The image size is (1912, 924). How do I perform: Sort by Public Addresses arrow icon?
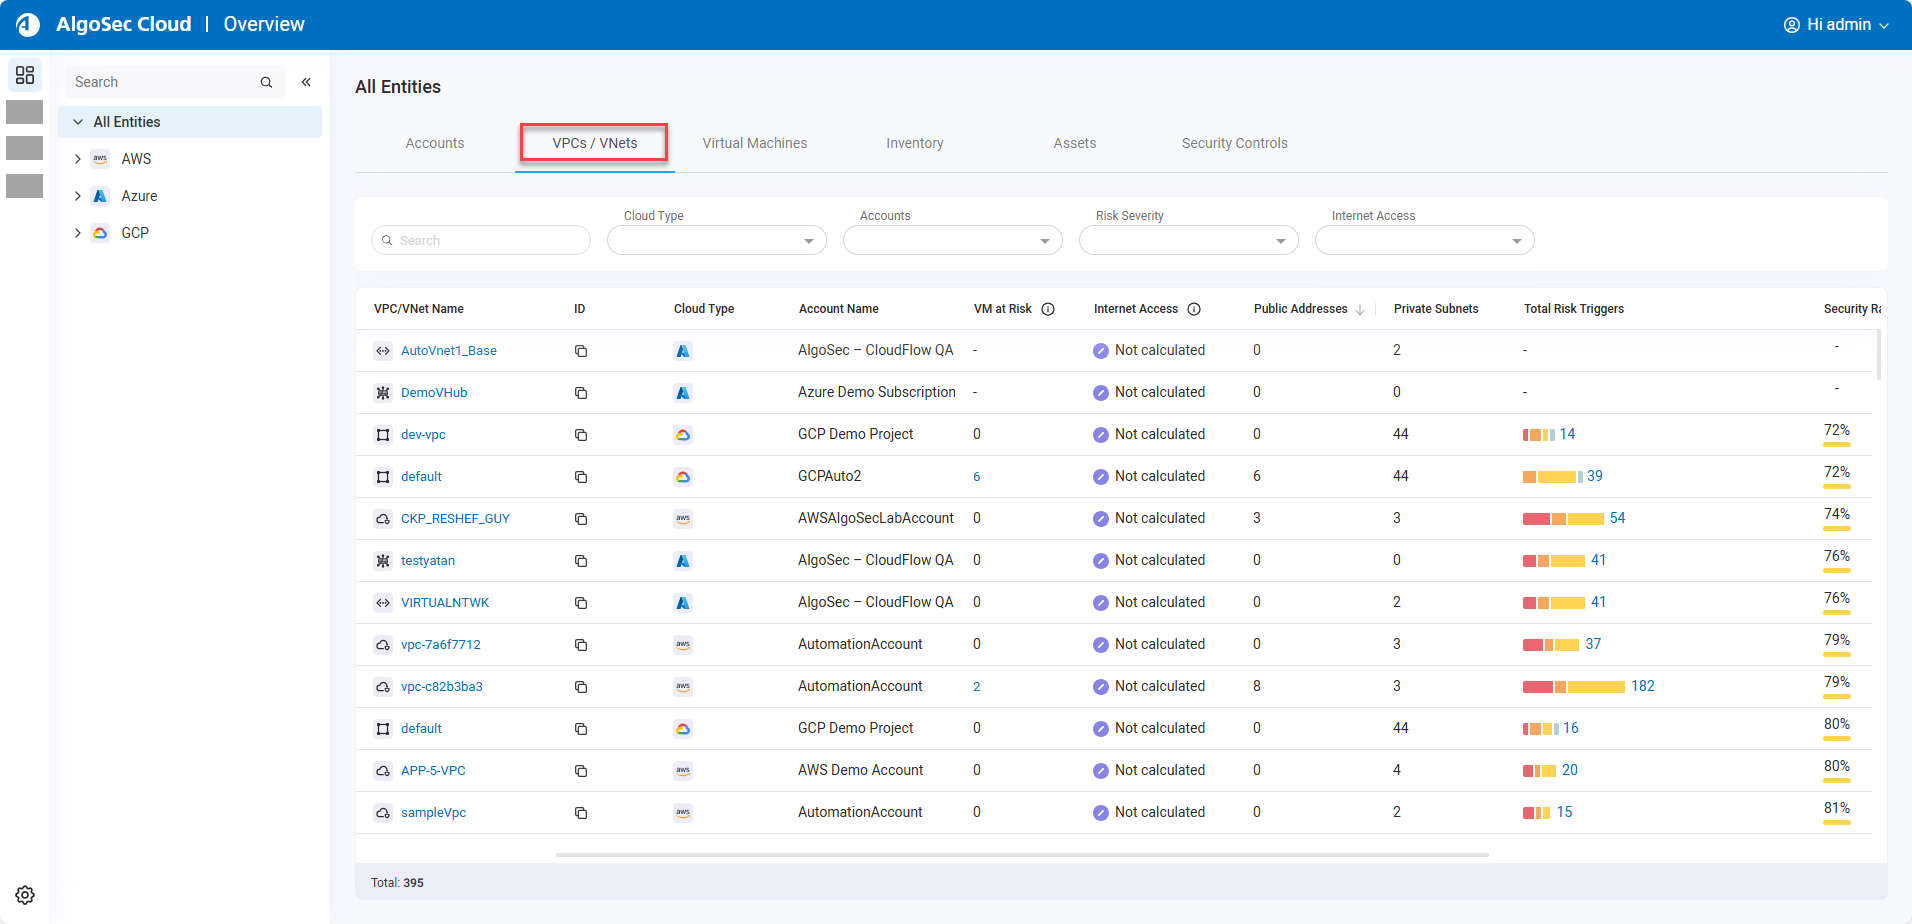(x=1360, y=310)
